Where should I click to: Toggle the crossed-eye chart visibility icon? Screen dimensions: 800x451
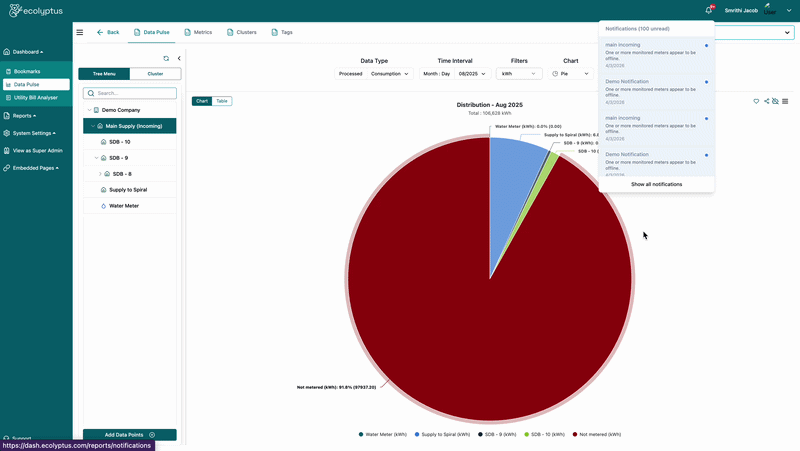click(x=776, y=101)
